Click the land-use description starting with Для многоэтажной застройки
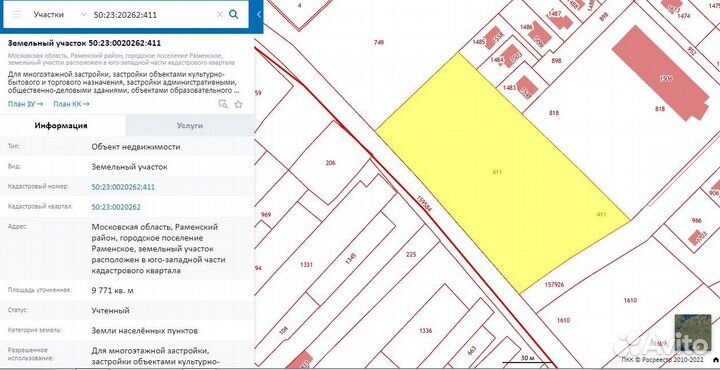 [x=124, y=82]
